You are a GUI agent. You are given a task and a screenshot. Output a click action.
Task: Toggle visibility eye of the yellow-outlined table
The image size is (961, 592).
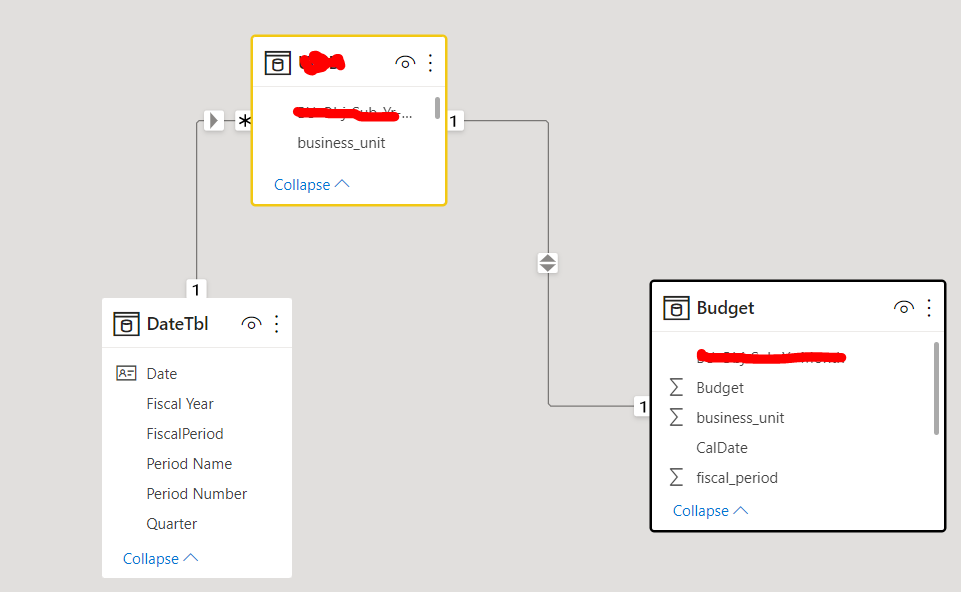405,63
